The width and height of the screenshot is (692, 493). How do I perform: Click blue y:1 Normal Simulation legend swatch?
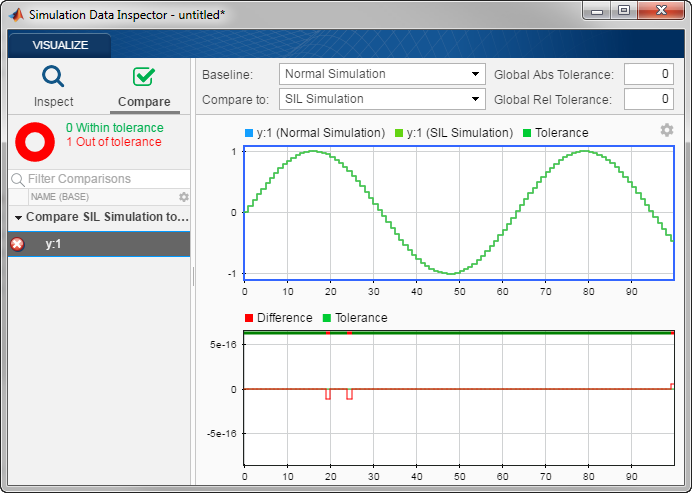pyautogui.click(x=249, y=133)
